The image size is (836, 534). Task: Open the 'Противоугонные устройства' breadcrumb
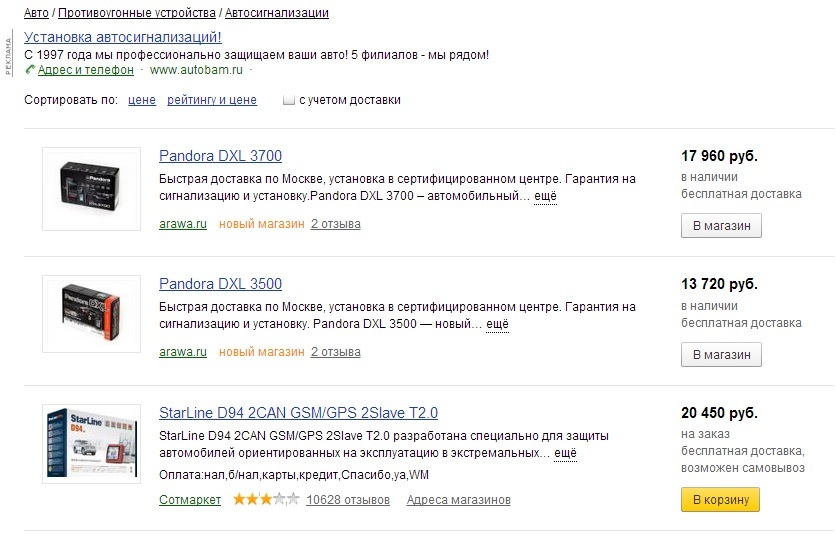(136, 13)
